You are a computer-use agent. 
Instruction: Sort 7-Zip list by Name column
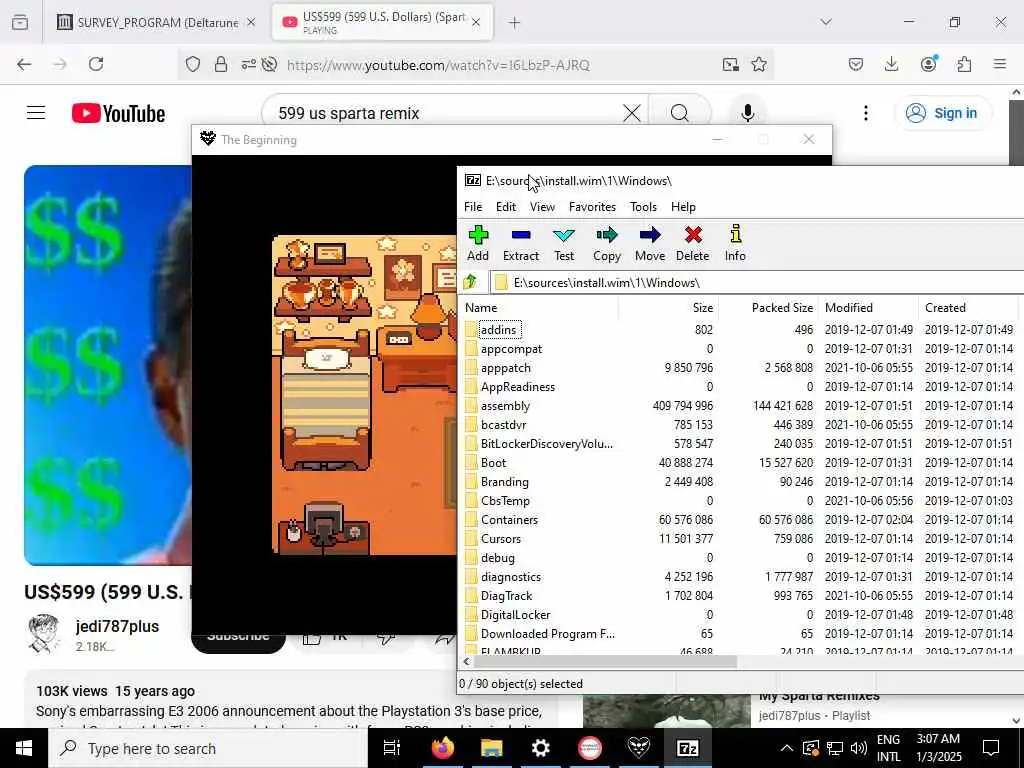click(539, 308)
